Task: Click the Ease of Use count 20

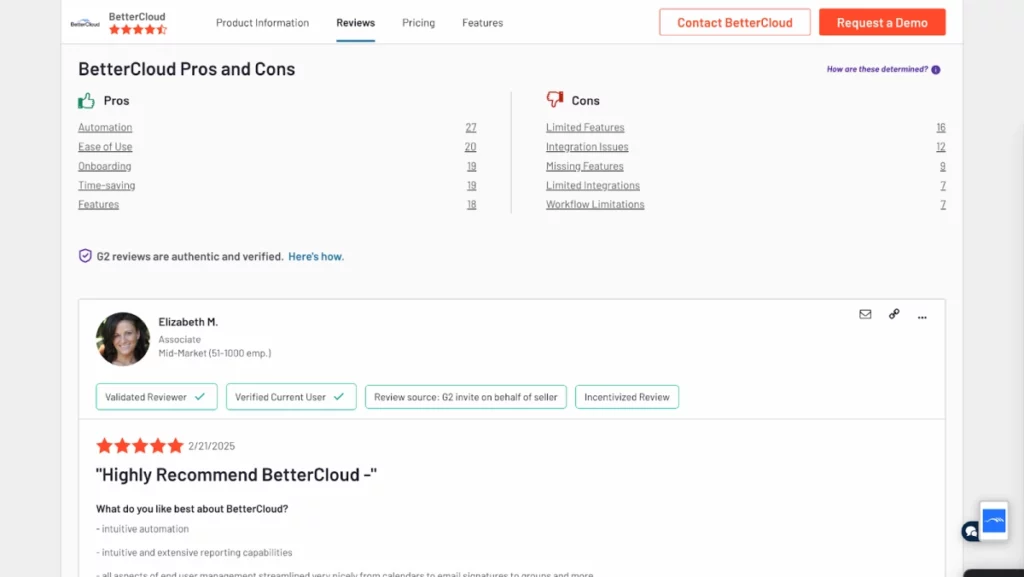Action: pos(470,147)
